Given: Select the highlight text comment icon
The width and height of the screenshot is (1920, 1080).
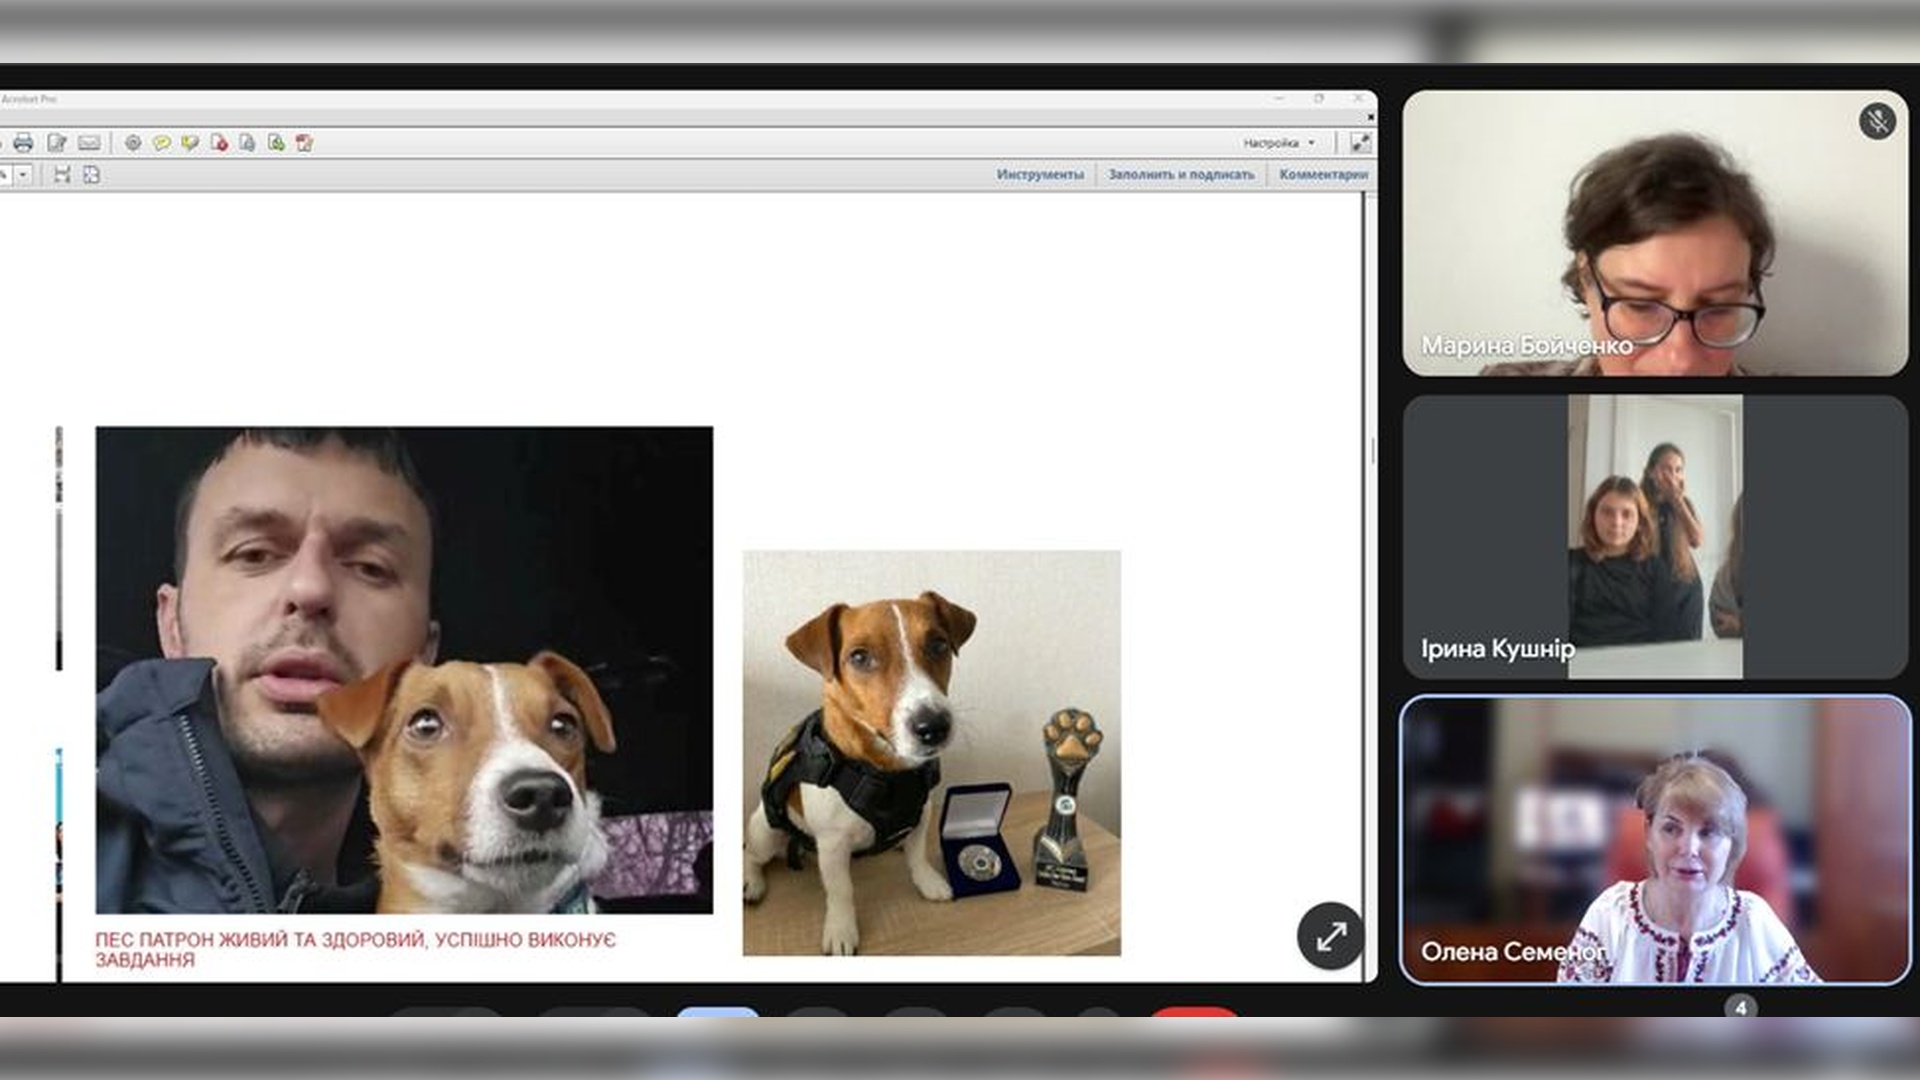Looking at the screenshot, I should tap(190, 143).
